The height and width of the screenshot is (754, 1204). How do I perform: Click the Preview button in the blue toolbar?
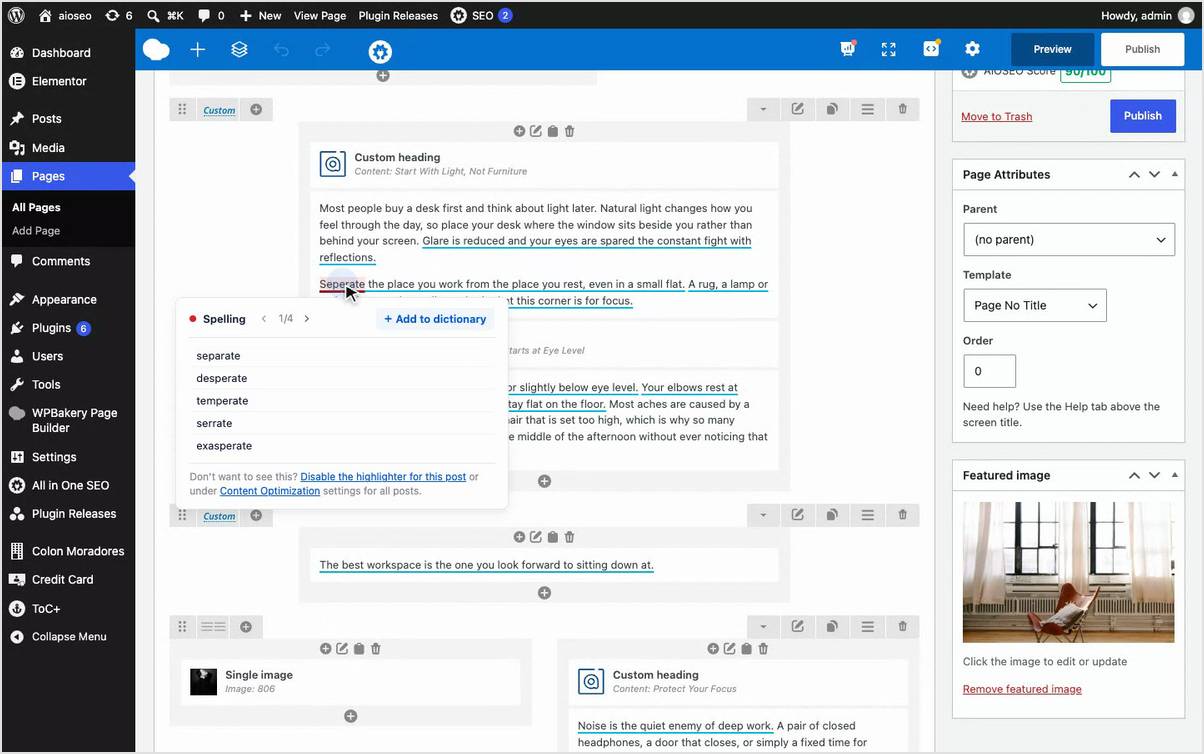click(1052, 49)
